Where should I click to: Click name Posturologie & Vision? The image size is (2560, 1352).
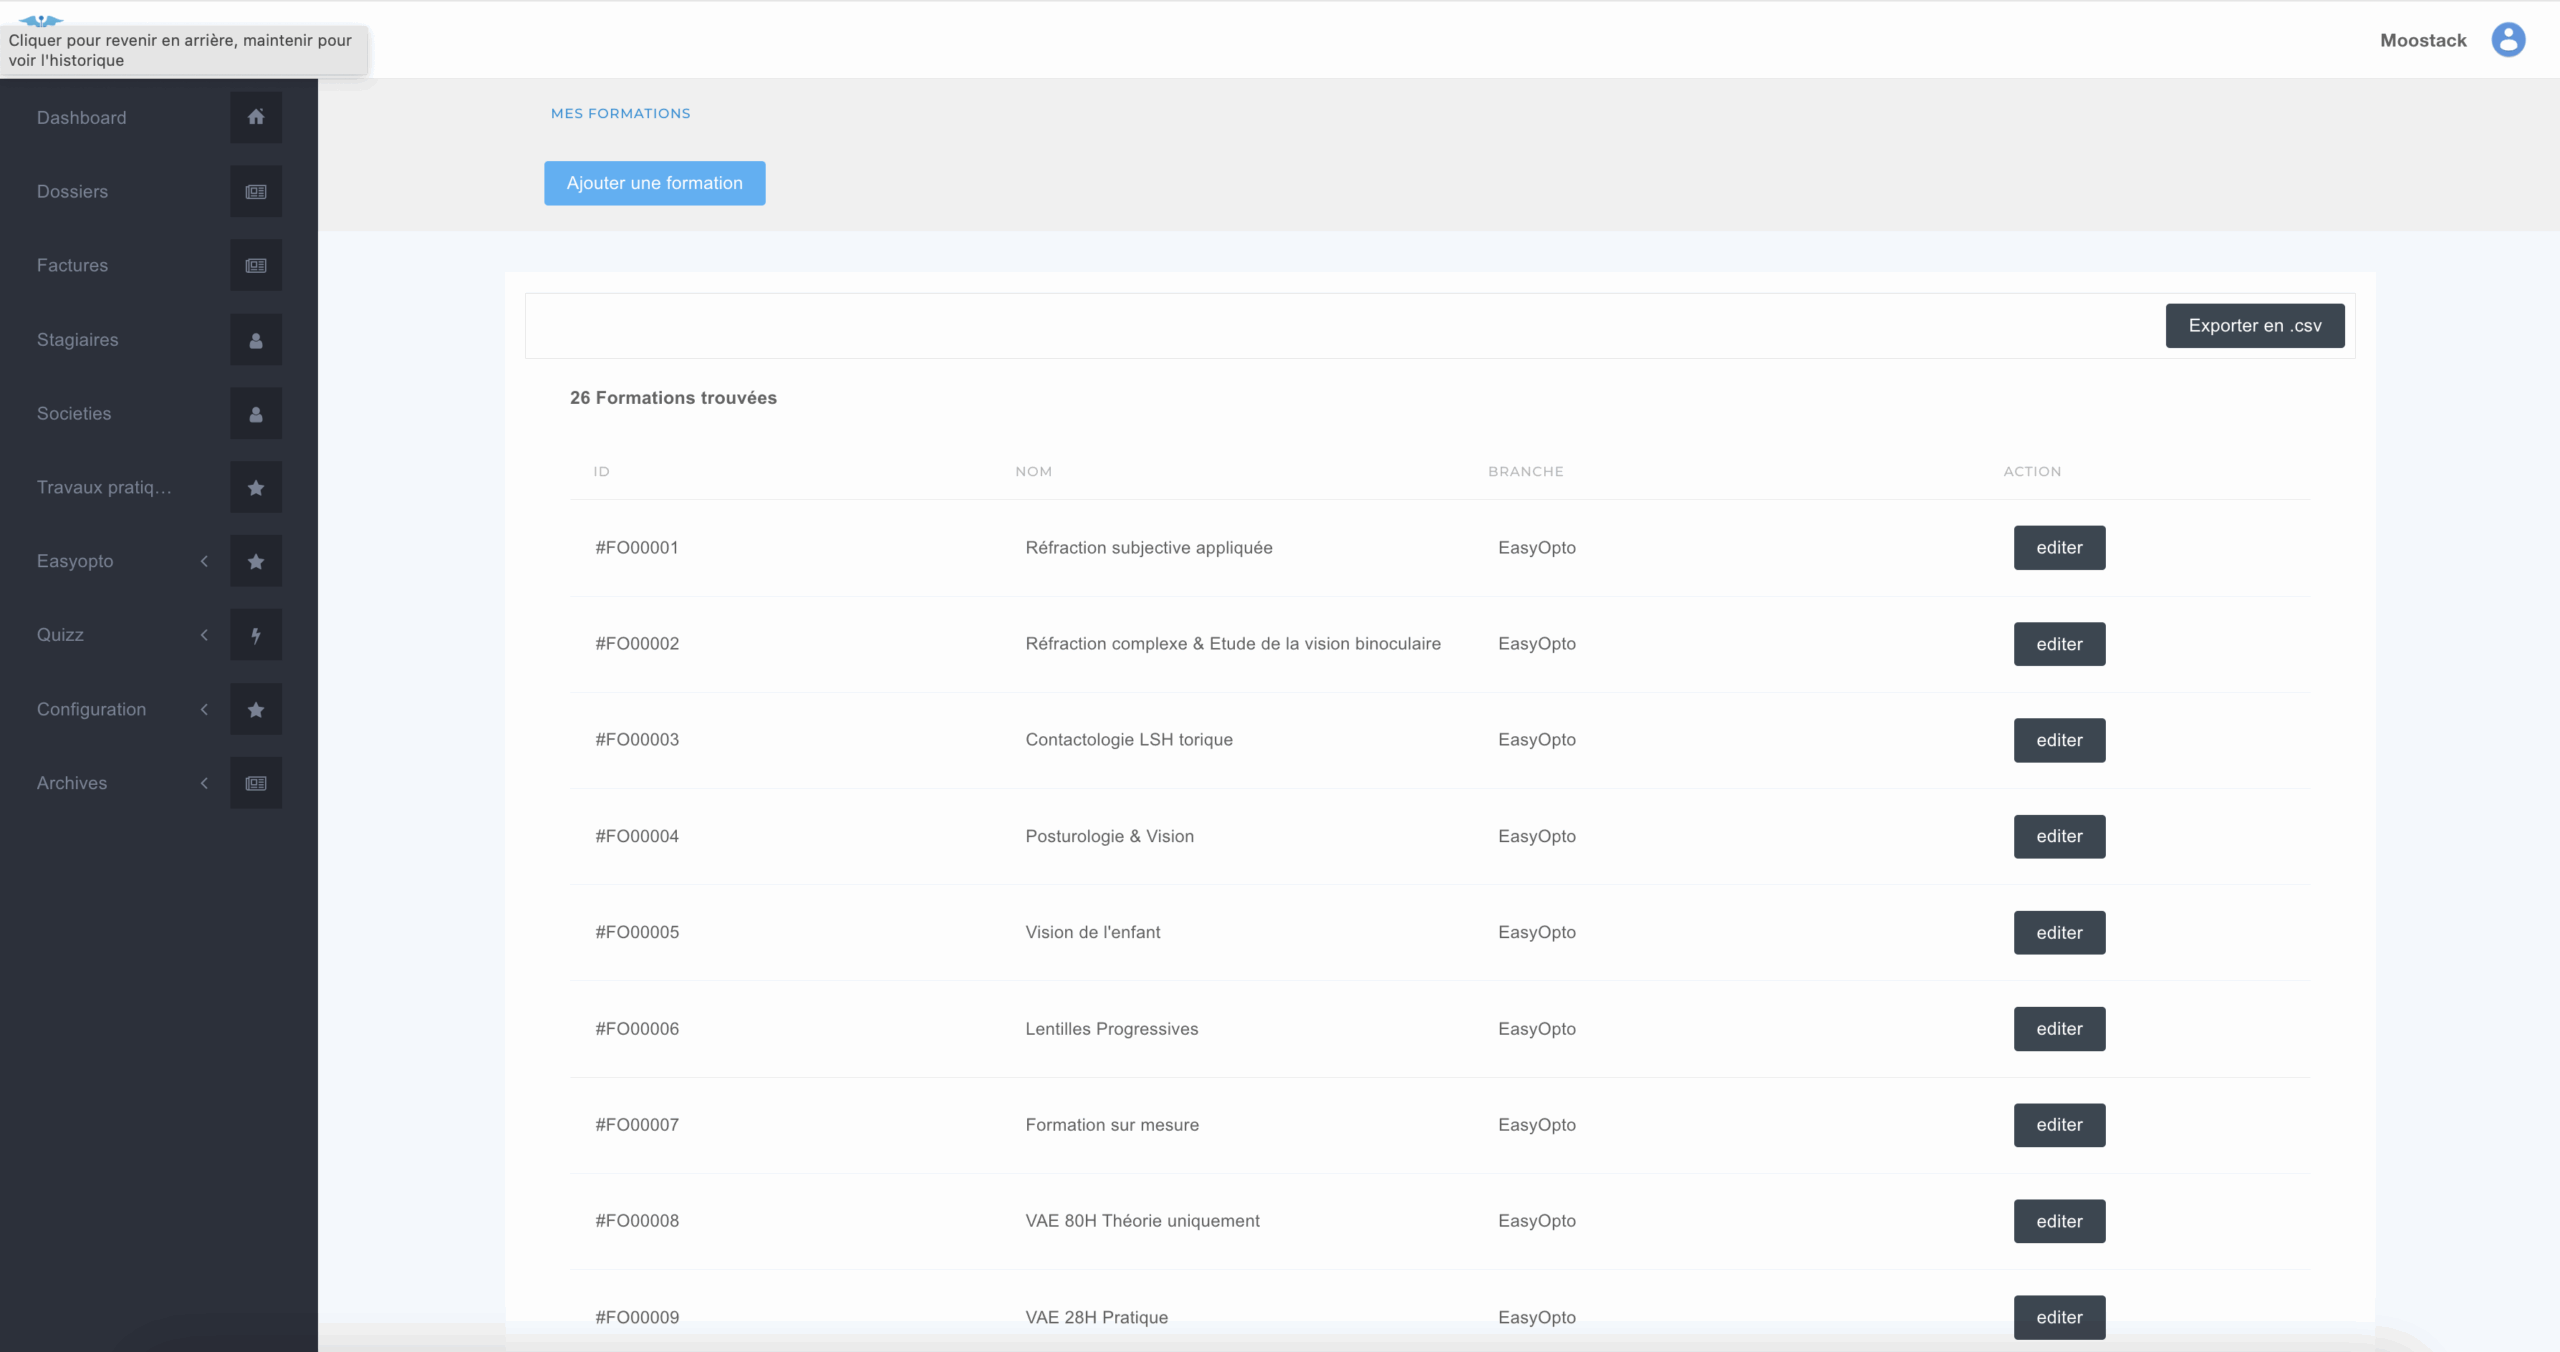(x=1109, y=836)
